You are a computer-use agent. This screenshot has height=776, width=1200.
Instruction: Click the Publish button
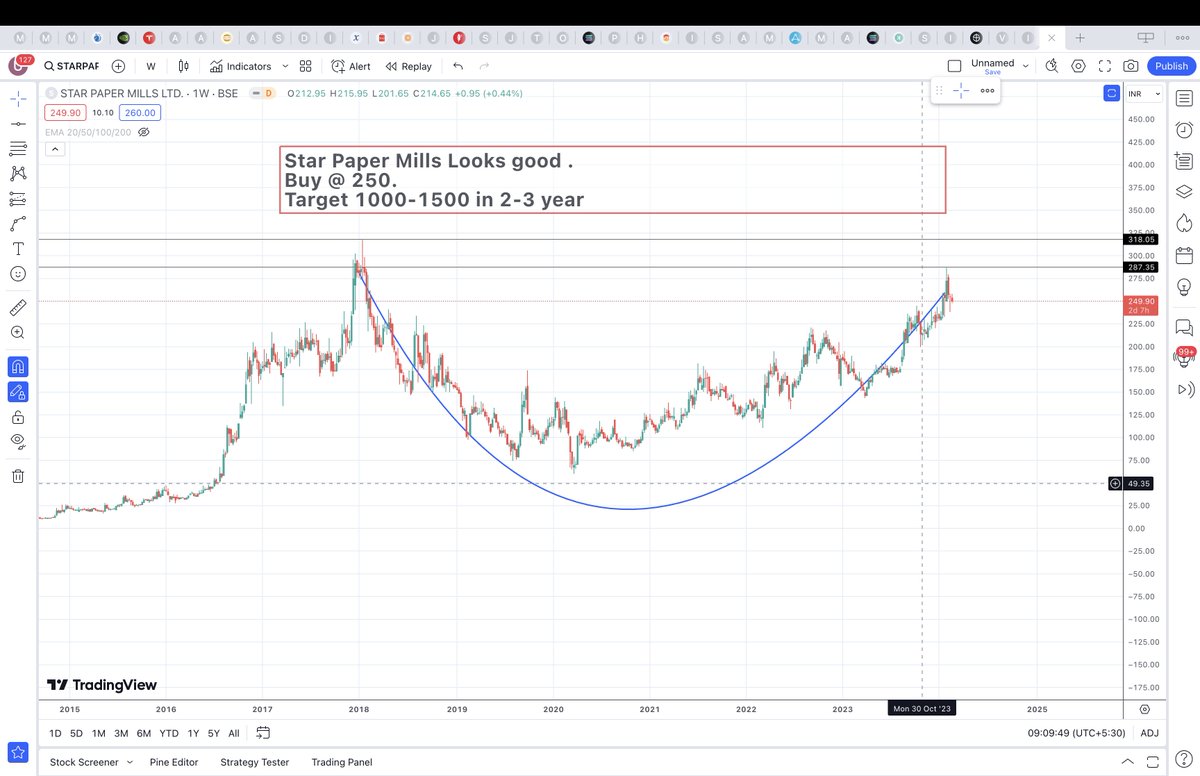click(x=1171, y=66)
